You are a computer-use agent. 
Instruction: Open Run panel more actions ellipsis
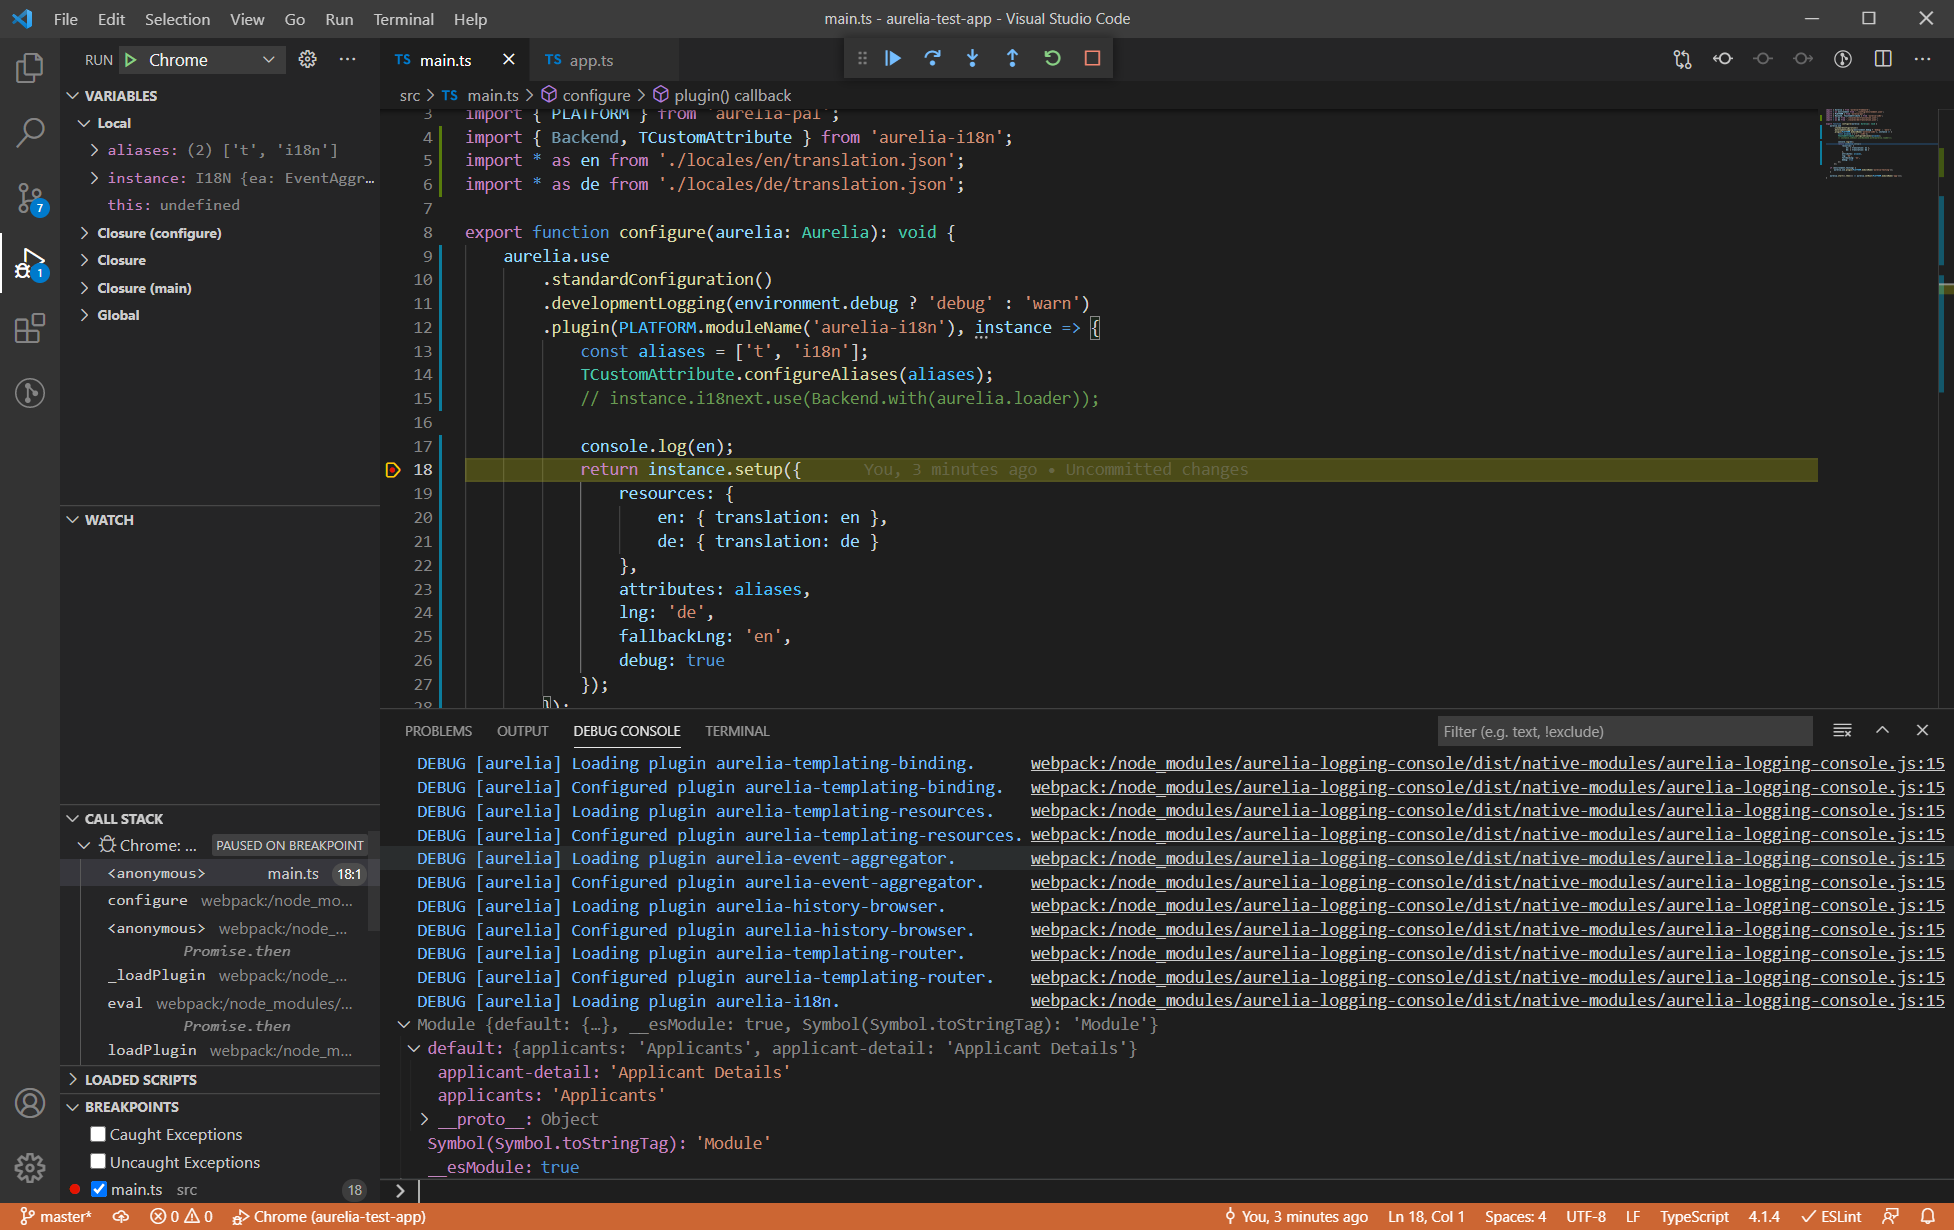click(347, 60)
